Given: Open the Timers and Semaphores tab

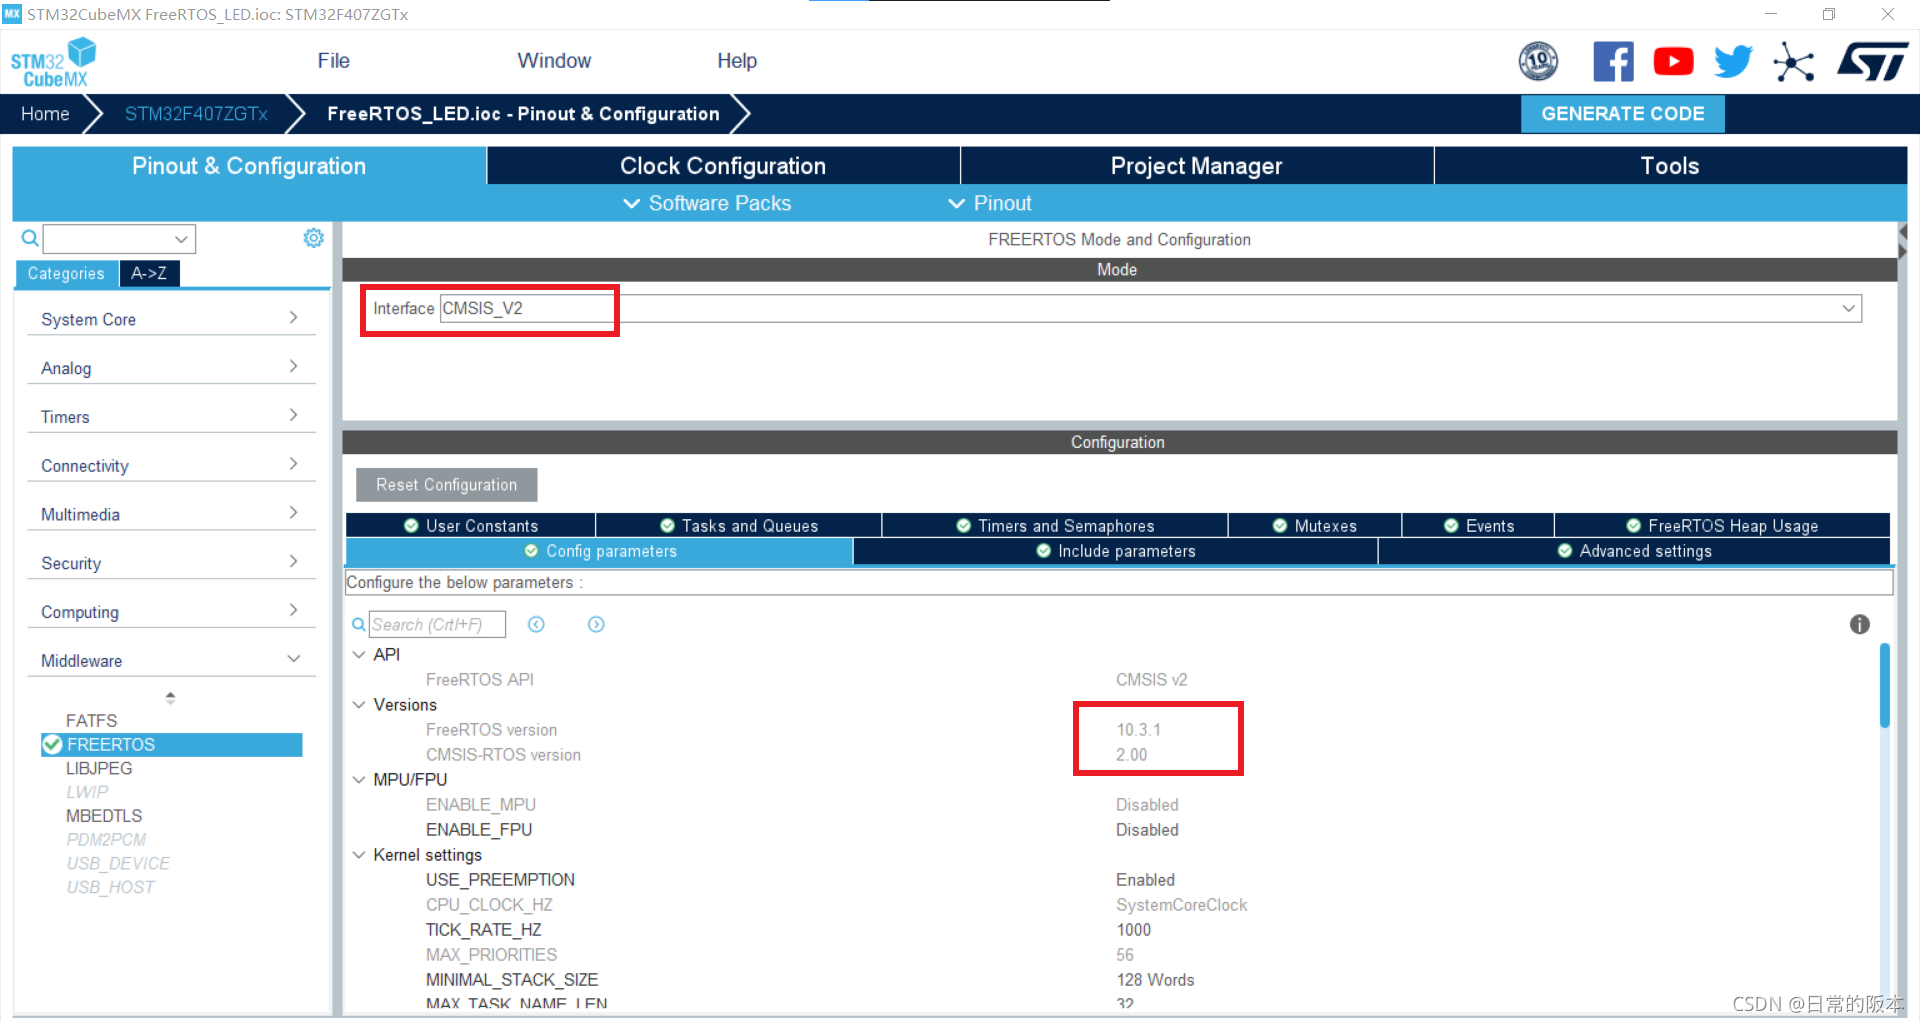Looking at the screenshot, I should pos(1055,526).
